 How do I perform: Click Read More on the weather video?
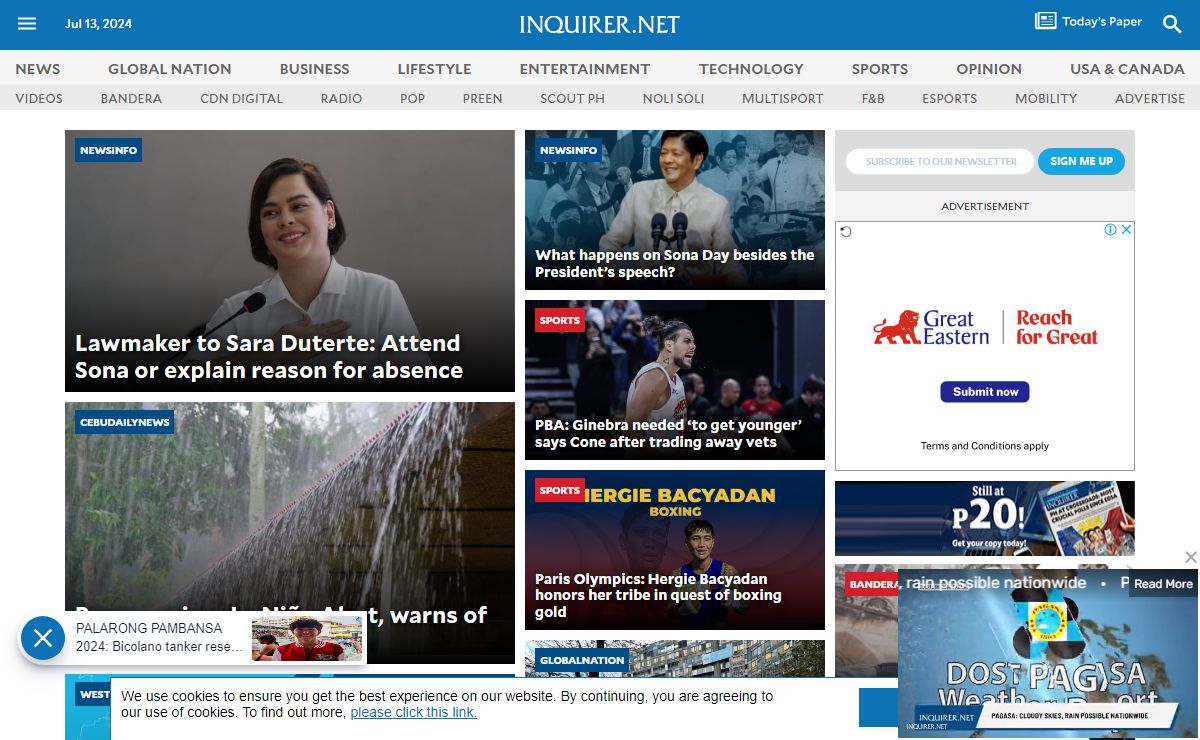(1163, 584)
